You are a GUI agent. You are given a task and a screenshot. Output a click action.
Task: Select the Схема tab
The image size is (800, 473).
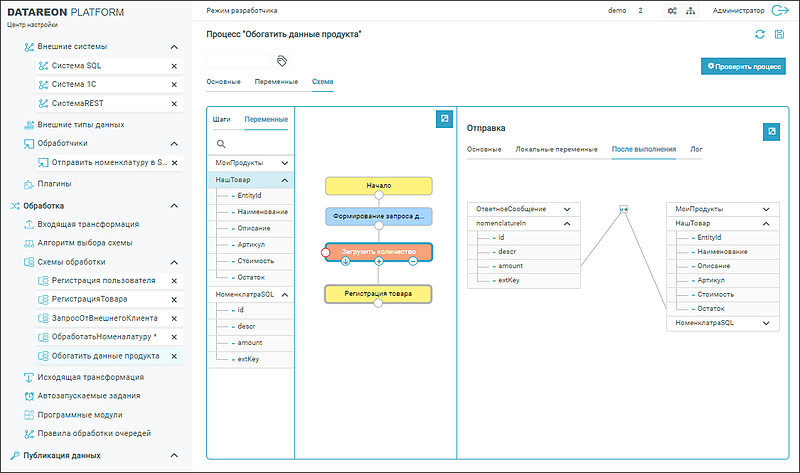322,82
